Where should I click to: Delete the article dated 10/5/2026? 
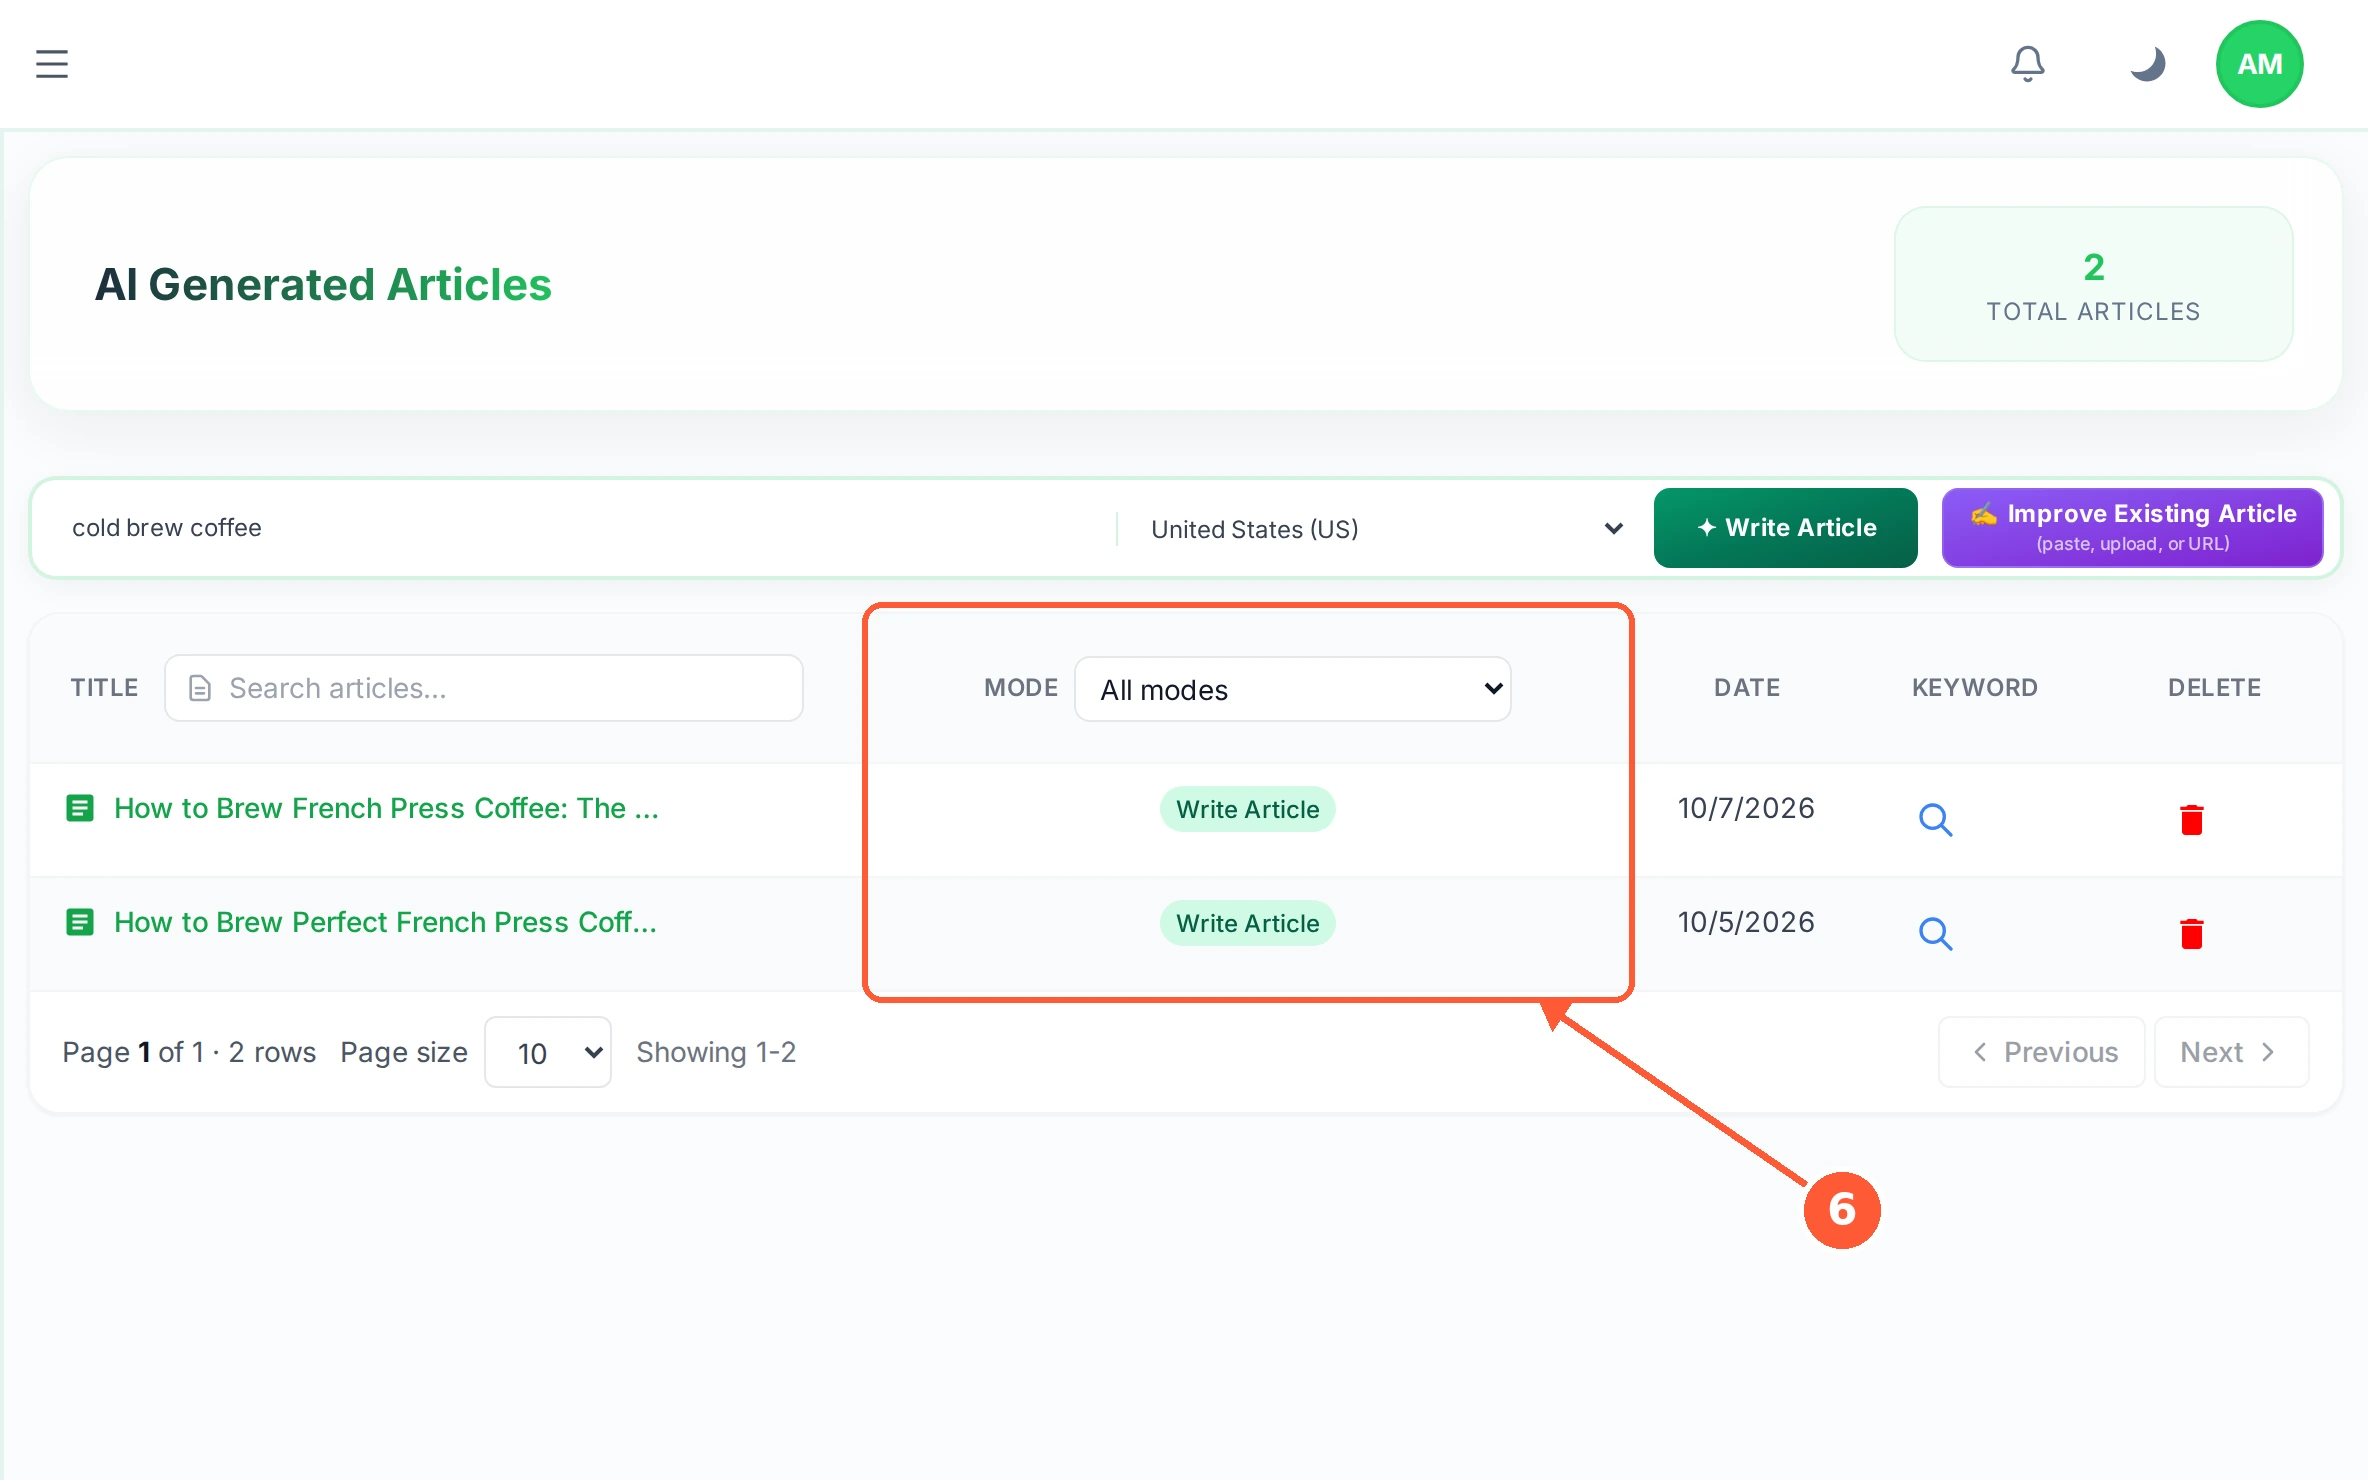2191,934
